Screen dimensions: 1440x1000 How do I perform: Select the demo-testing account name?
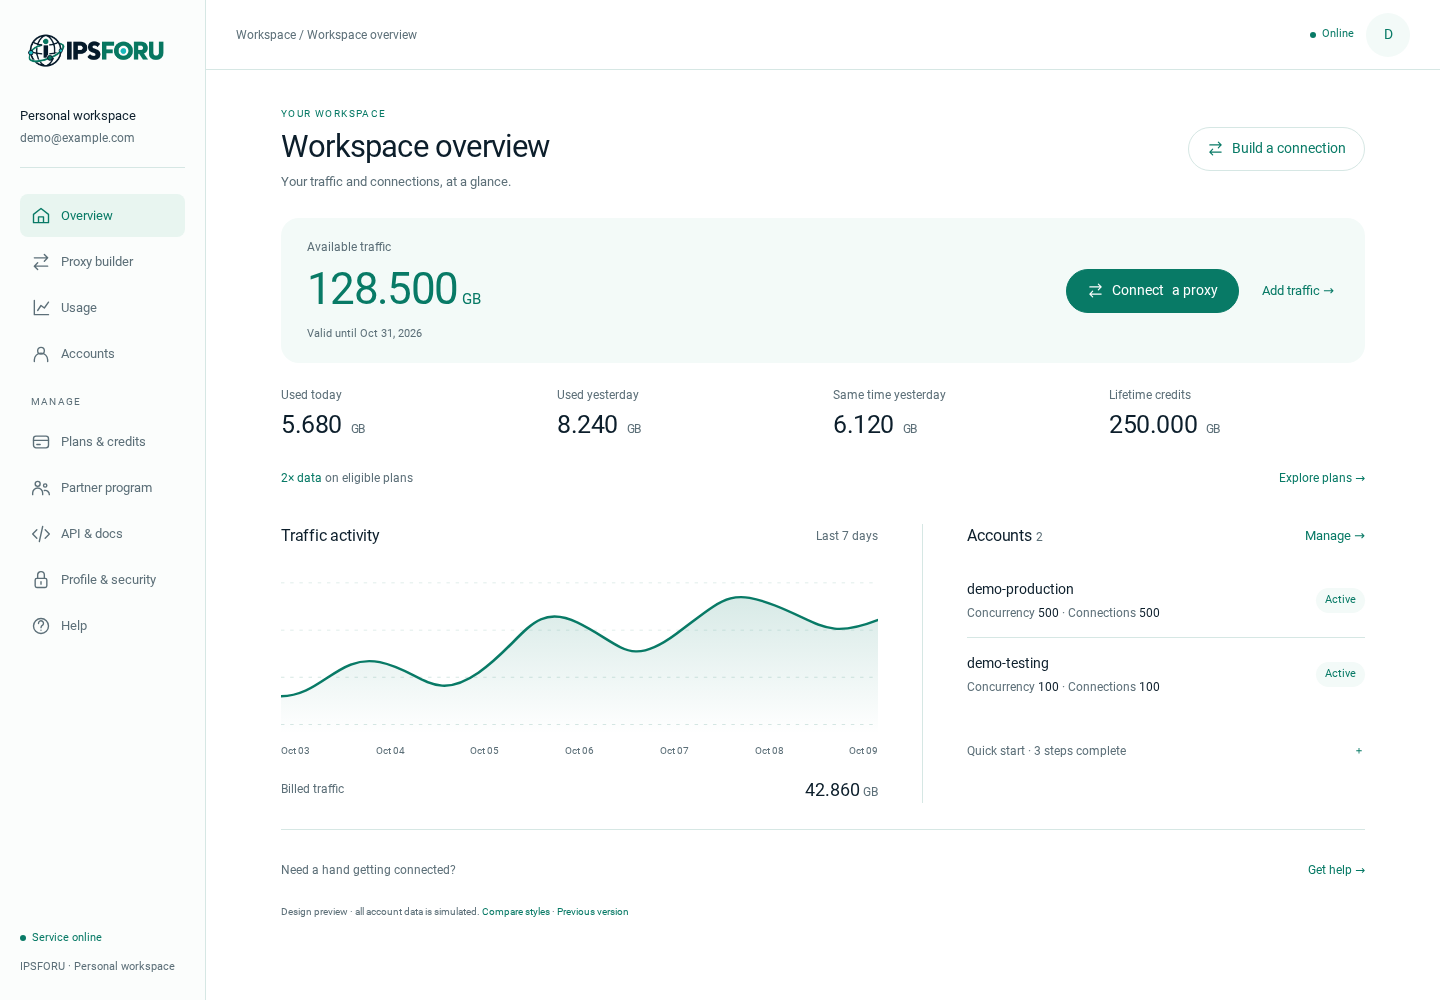1008,664
